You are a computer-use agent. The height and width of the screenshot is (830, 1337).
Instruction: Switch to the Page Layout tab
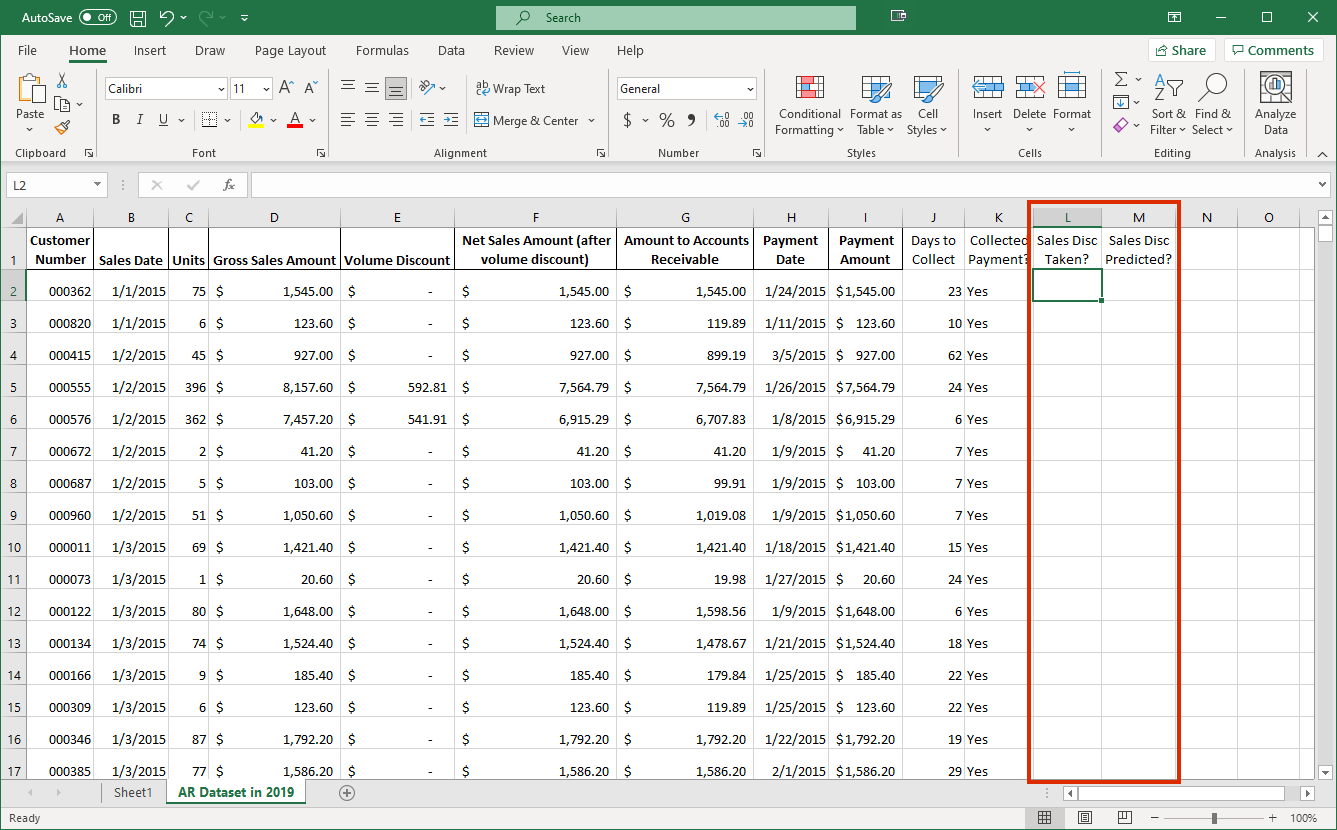(290, 50)
